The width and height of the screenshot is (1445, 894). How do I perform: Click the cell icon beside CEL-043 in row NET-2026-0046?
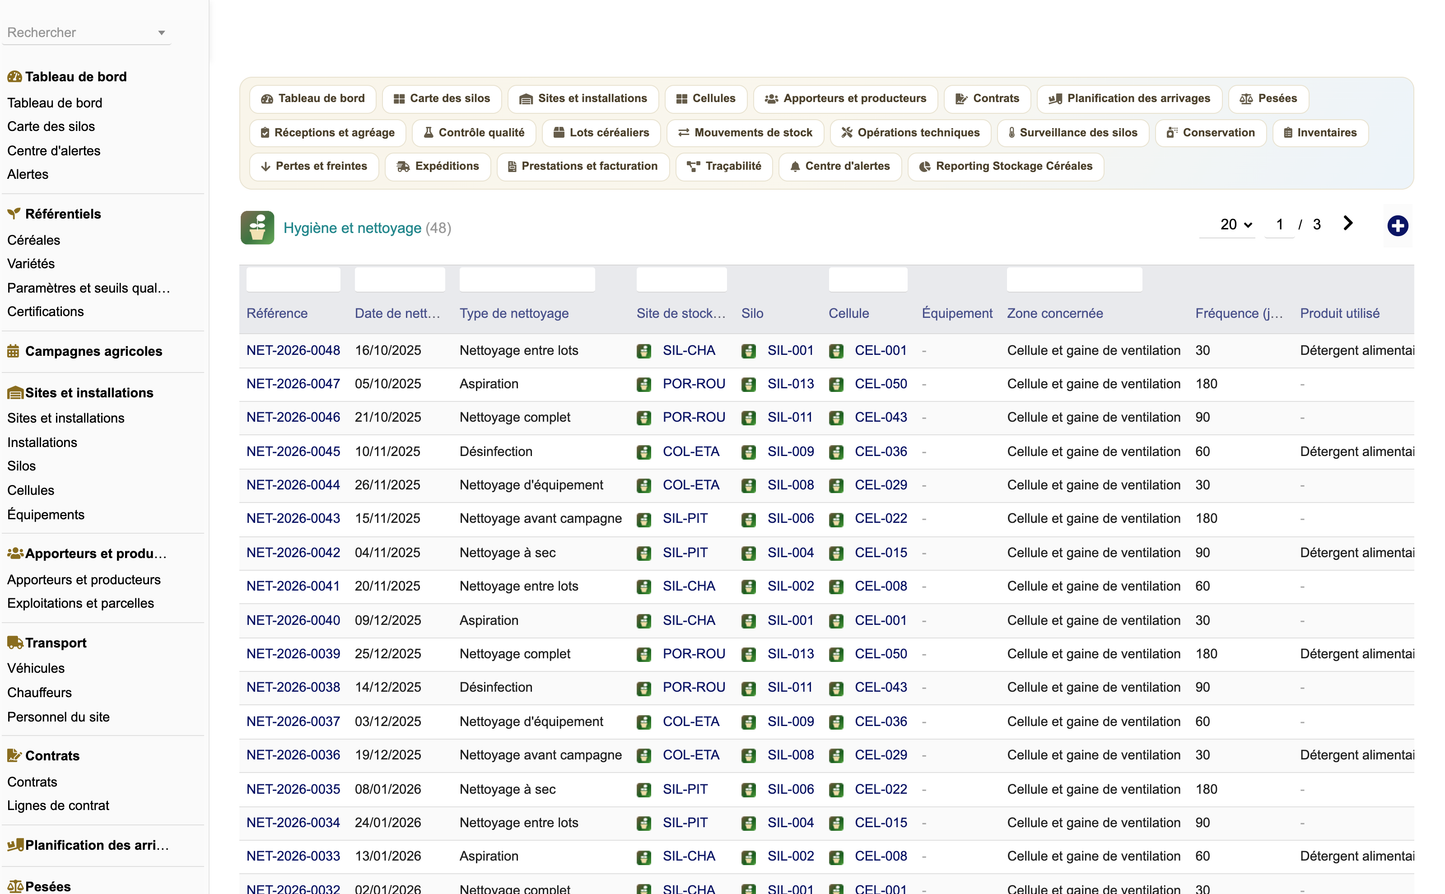[x=836, y=418]
